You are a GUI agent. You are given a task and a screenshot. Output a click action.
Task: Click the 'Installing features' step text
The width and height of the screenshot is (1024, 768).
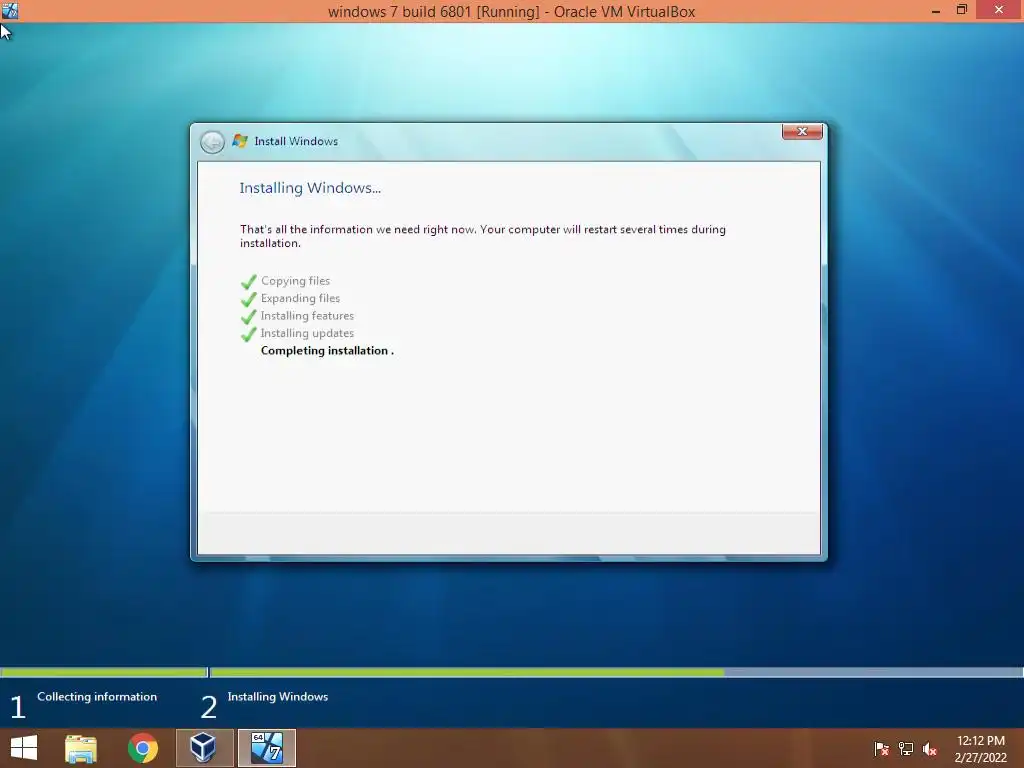coord(307,315)
